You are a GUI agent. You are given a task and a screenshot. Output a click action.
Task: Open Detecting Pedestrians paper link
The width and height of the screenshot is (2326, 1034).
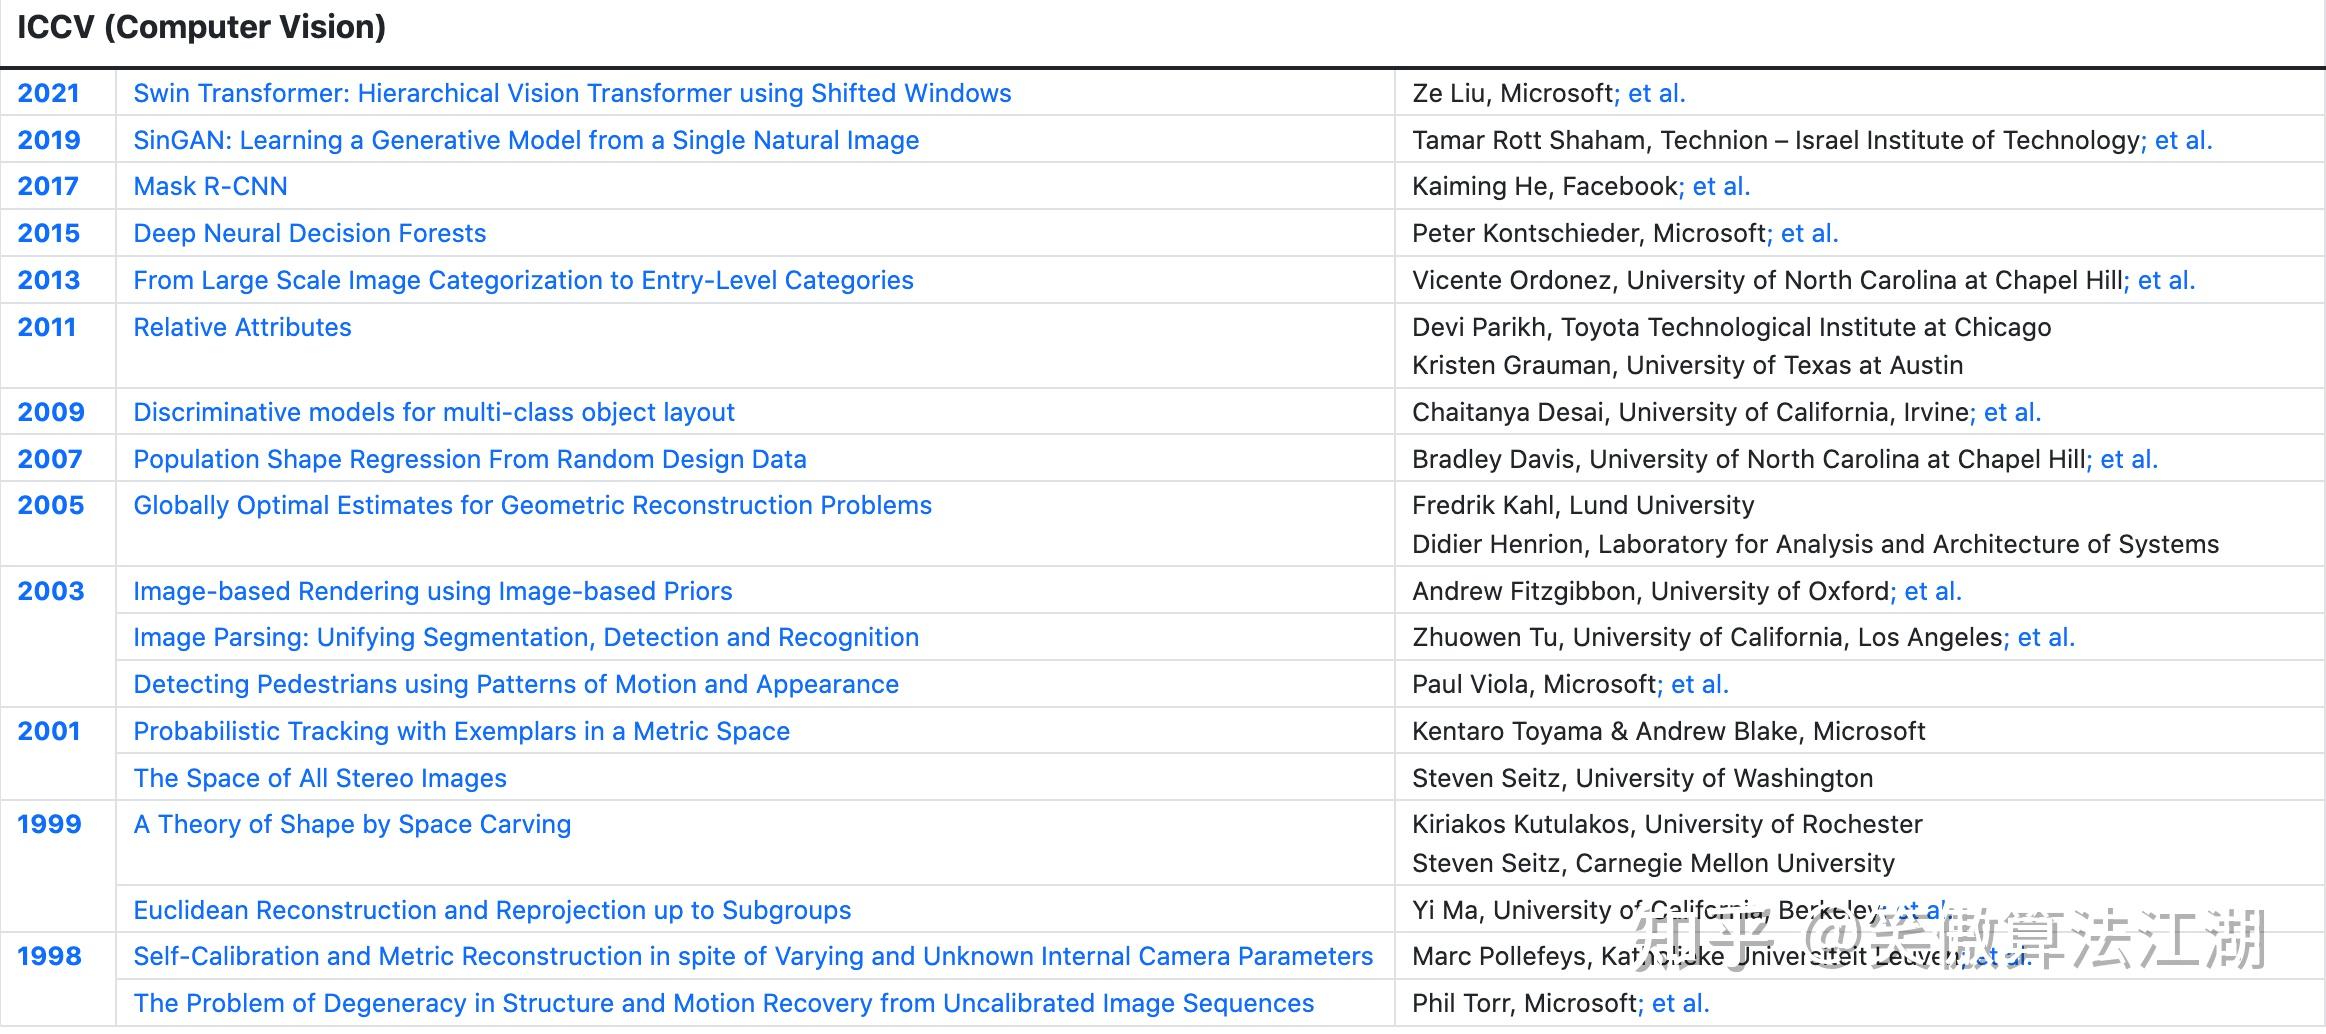click(x=516, y=684)
